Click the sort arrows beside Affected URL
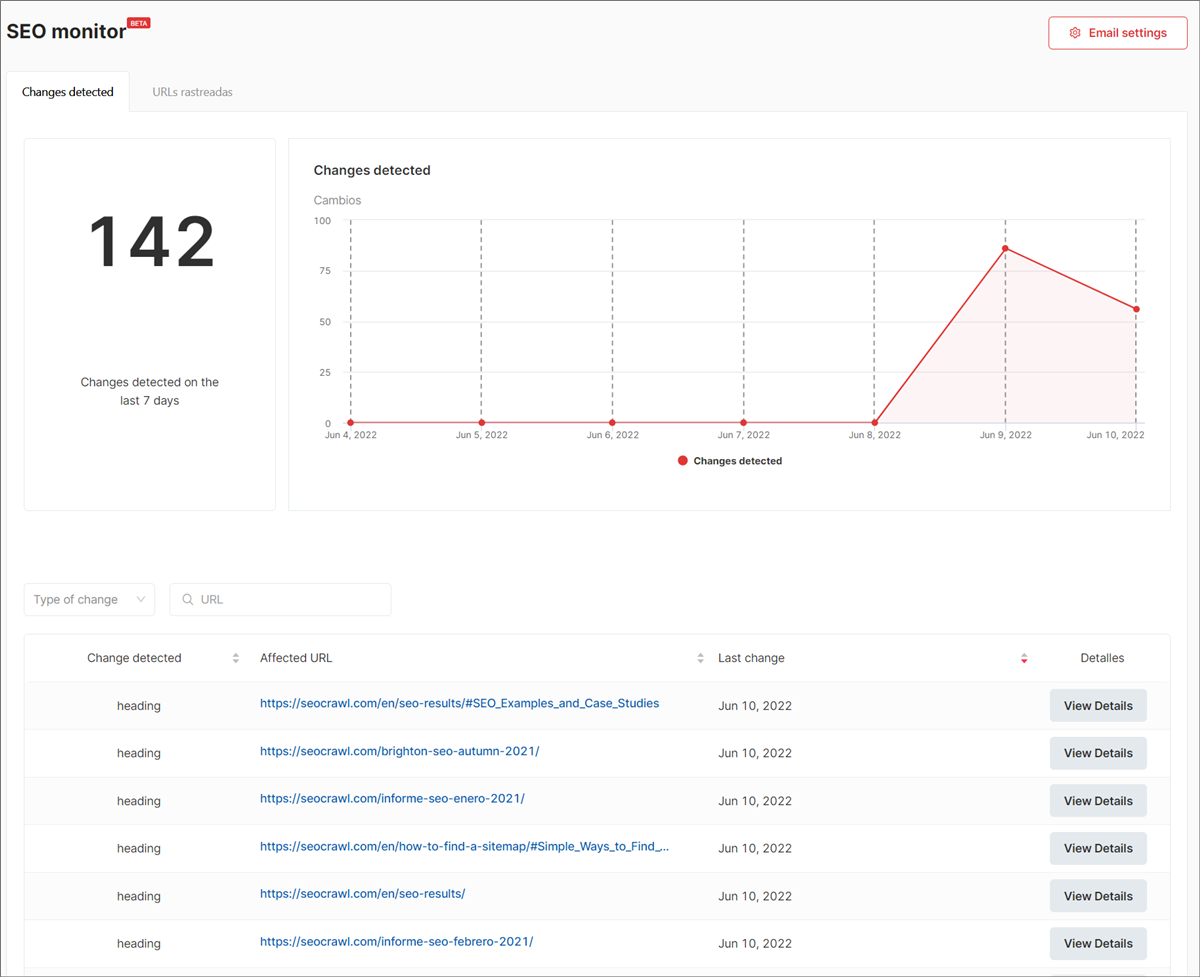 (700, 658)
